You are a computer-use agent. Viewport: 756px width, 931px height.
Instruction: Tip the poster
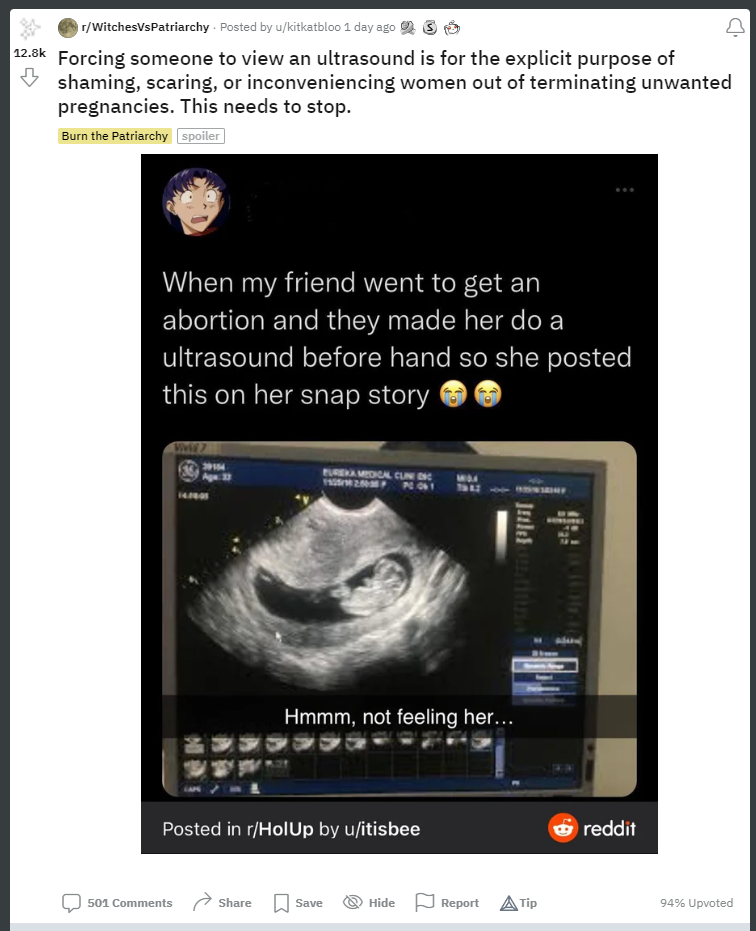pos(518,902)
